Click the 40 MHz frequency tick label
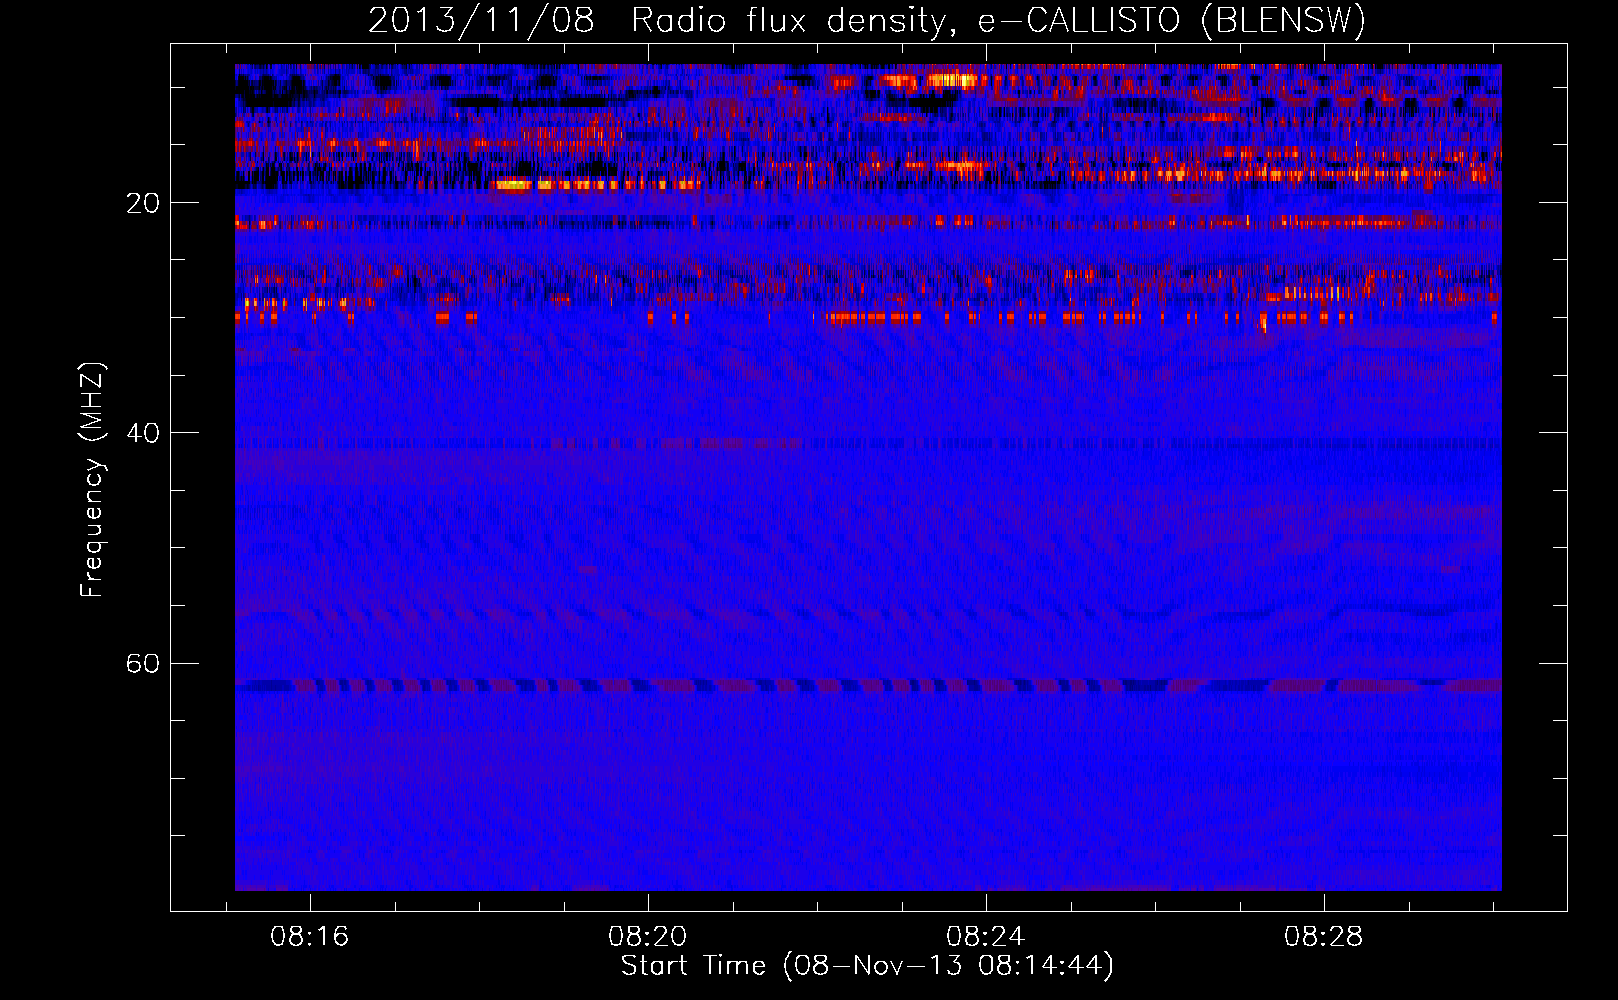Image resolution: width=1618 pixels, height=1000 pixels. pyautogui.click(x=143, y=433)
